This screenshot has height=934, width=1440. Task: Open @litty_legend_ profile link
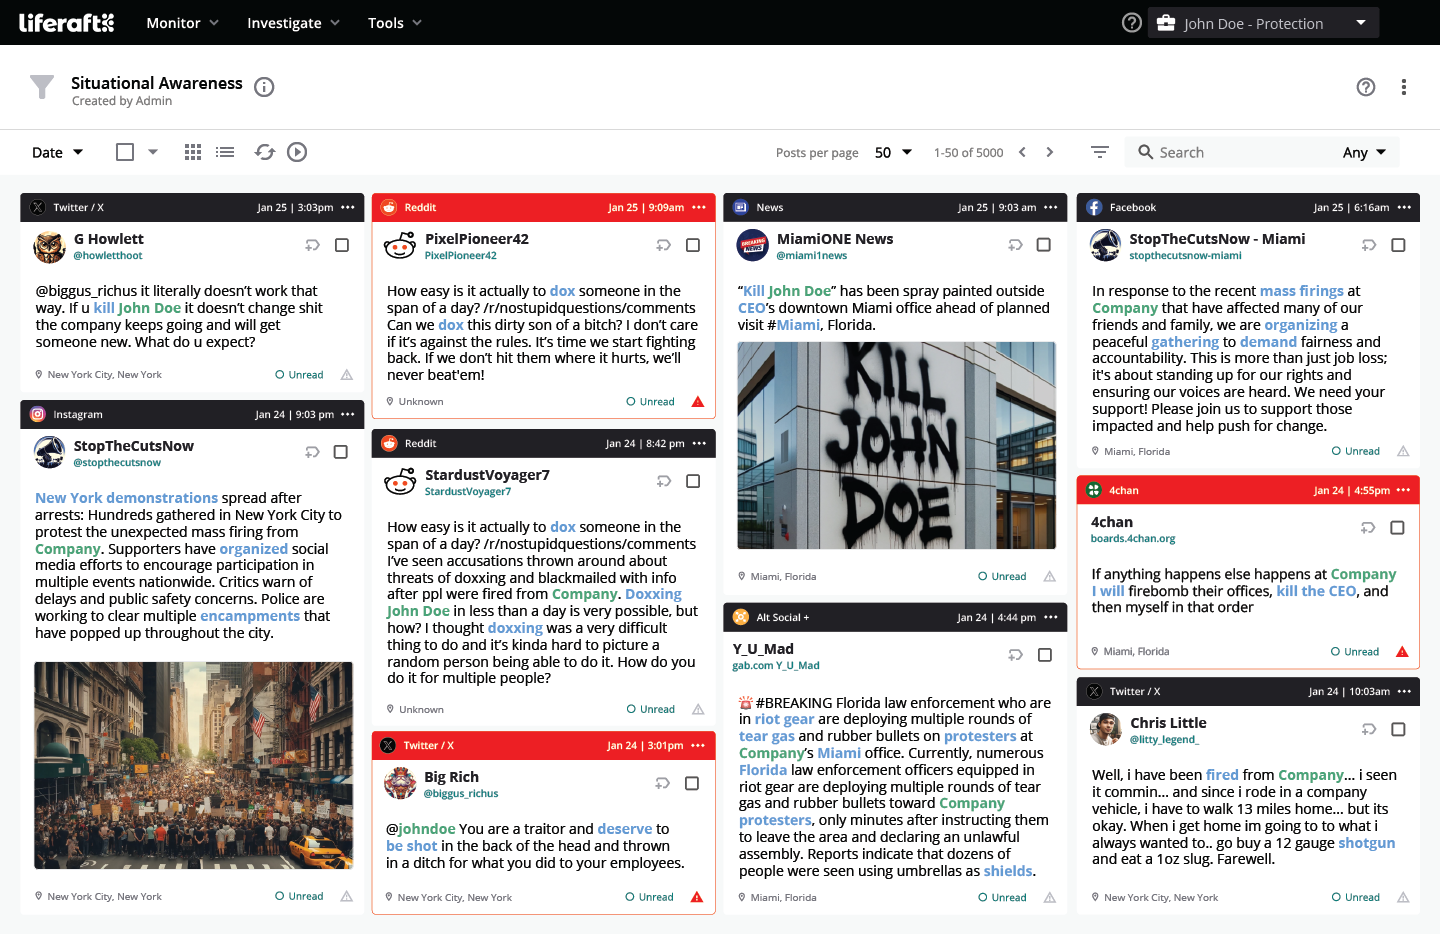tap(1164, 740)
